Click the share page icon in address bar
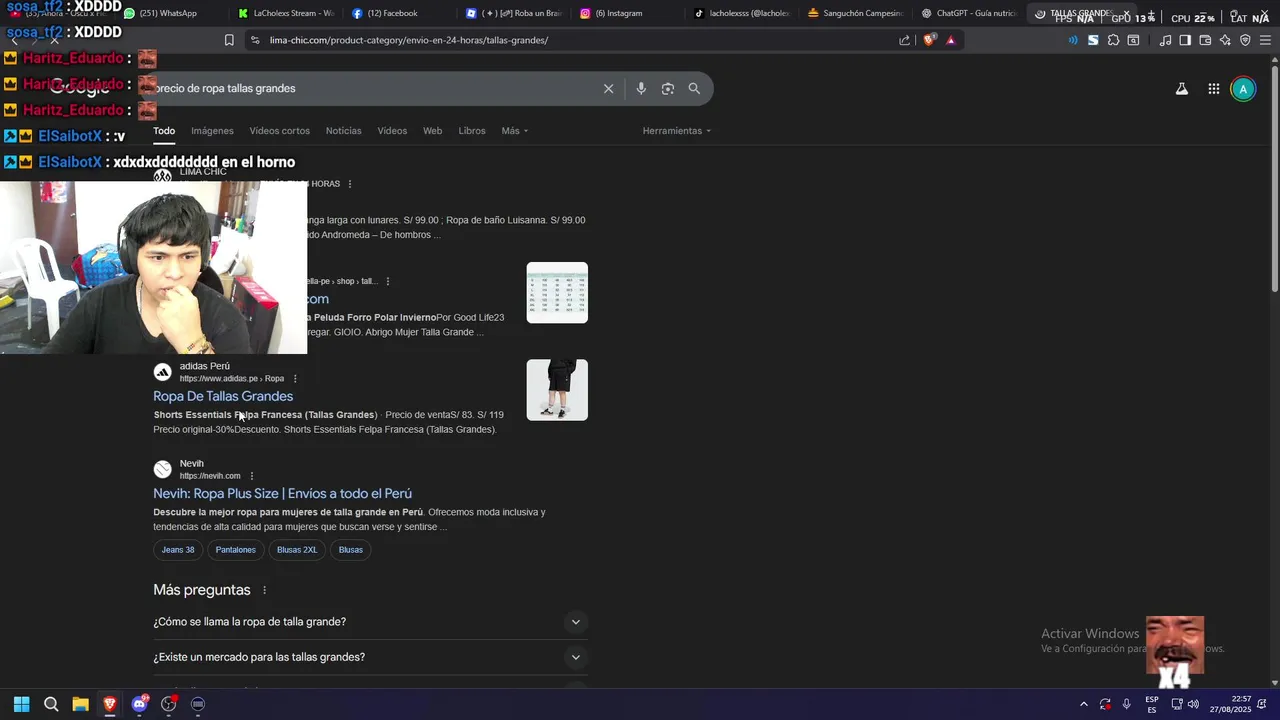 pyautogui.click(x=904, y=40)
